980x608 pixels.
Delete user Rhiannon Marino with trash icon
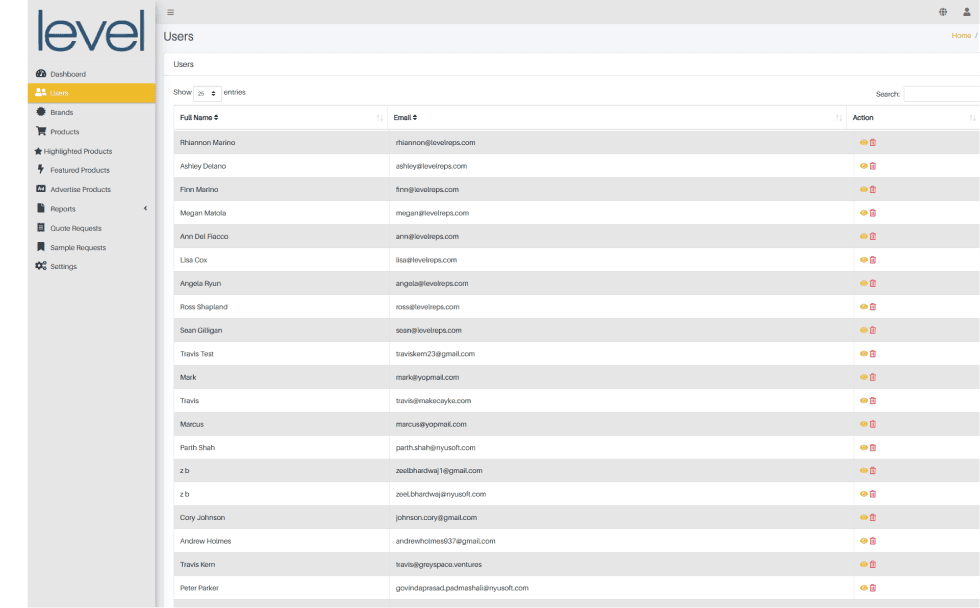[873, 142]
